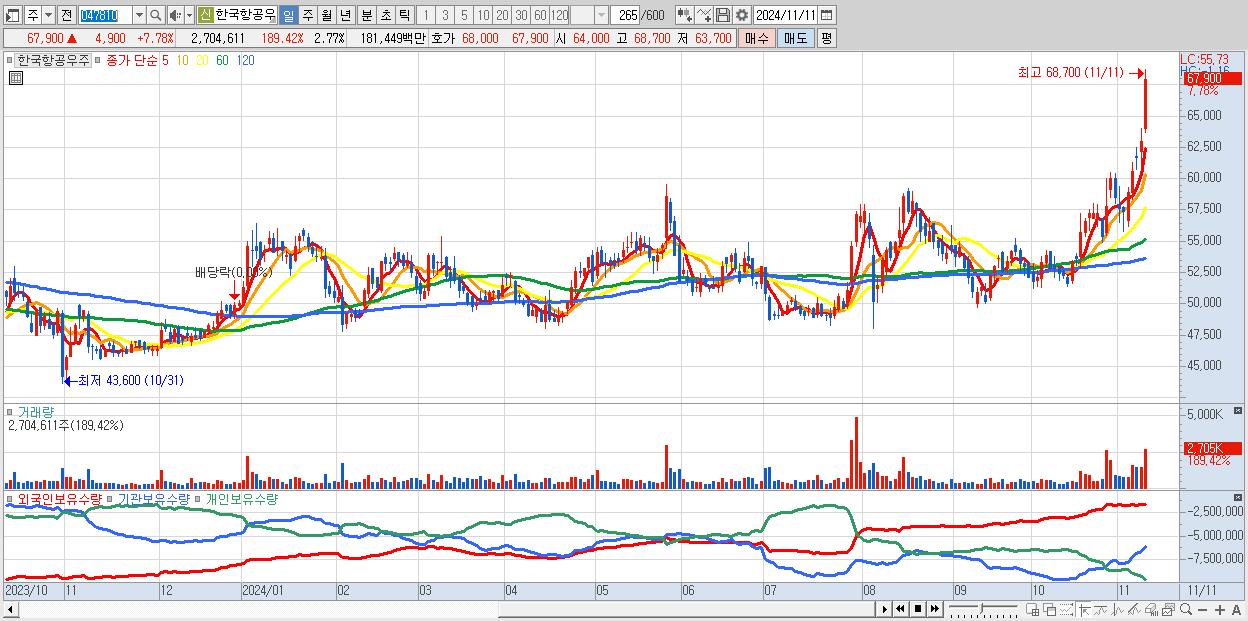1248x621 pixels.
Task: Click the blue 매도 sell button
Action: [x=796, y=38]
